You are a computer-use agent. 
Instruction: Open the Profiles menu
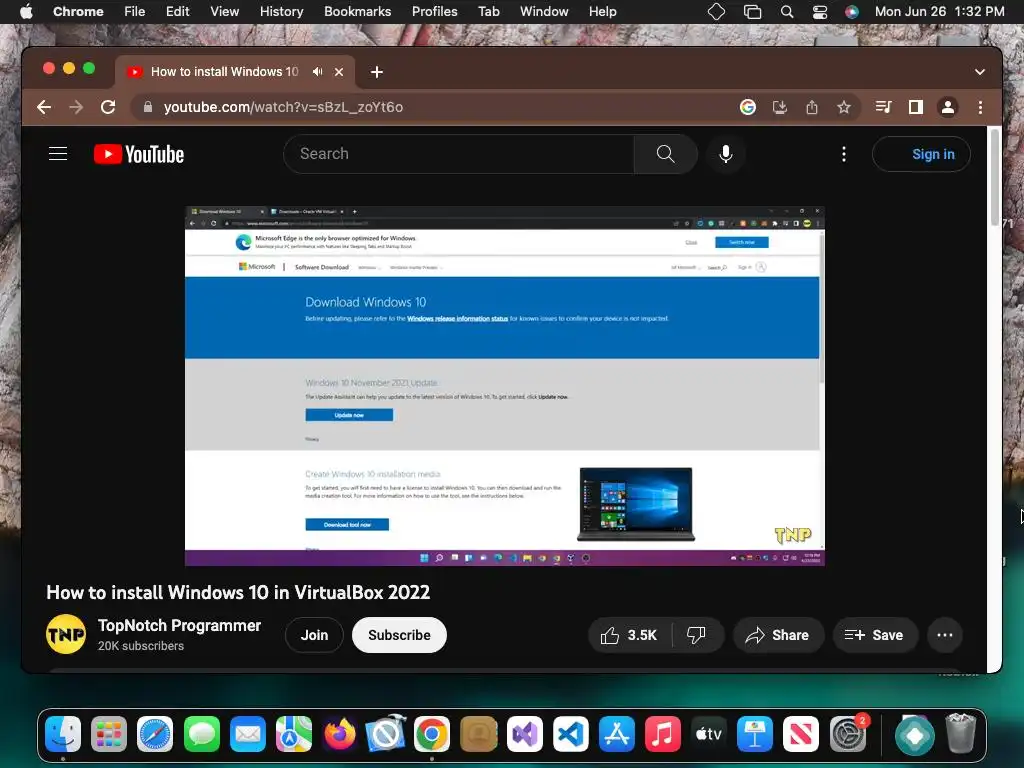tap(434, 12)
